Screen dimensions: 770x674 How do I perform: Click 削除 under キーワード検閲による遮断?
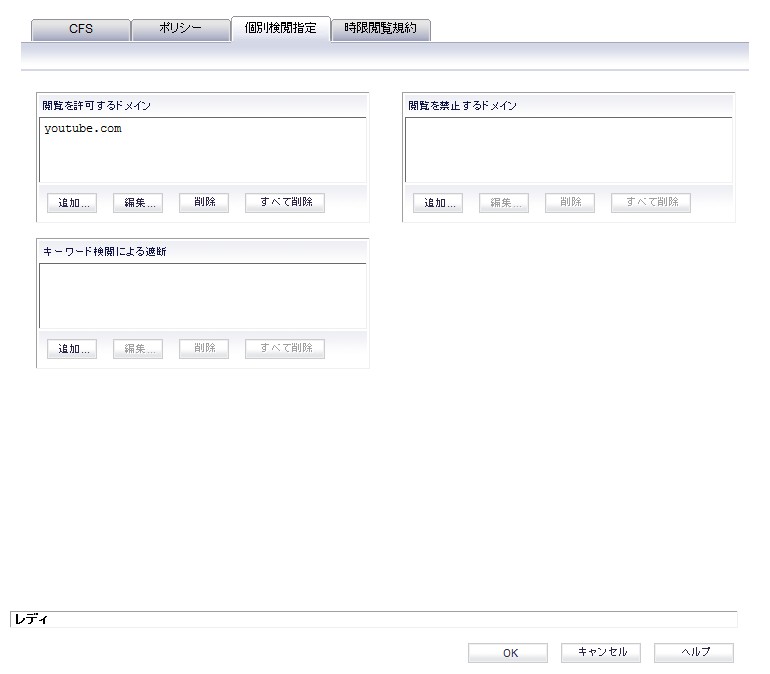point(204,349)
